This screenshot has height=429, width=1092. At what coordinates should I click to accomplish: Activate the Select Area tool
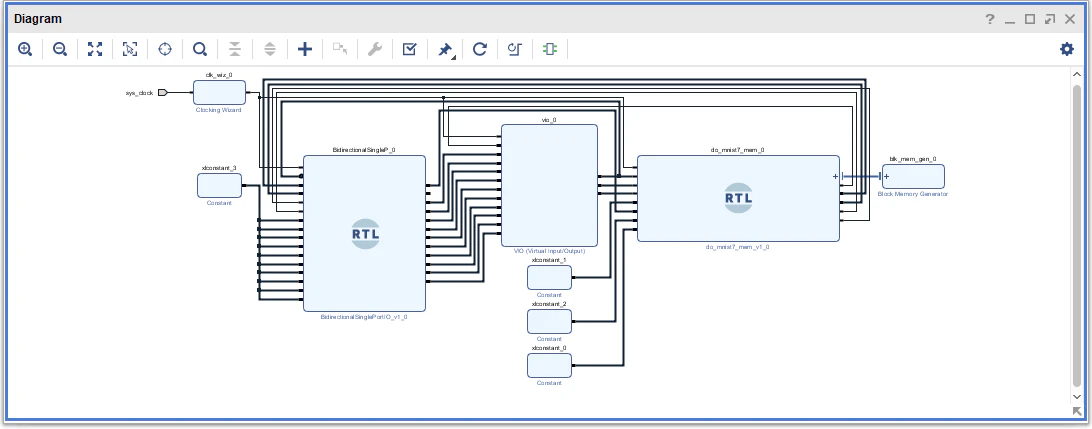(x=130, y=49)
